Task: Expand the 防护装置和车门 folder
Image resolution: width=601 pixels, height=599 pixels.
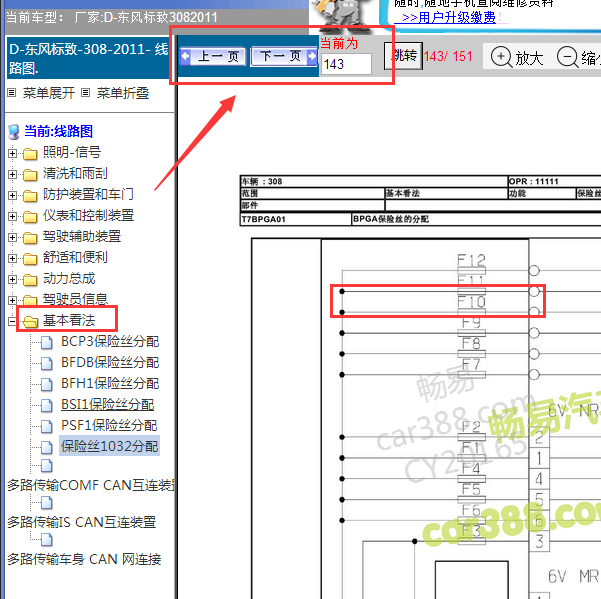Action: 12,195
